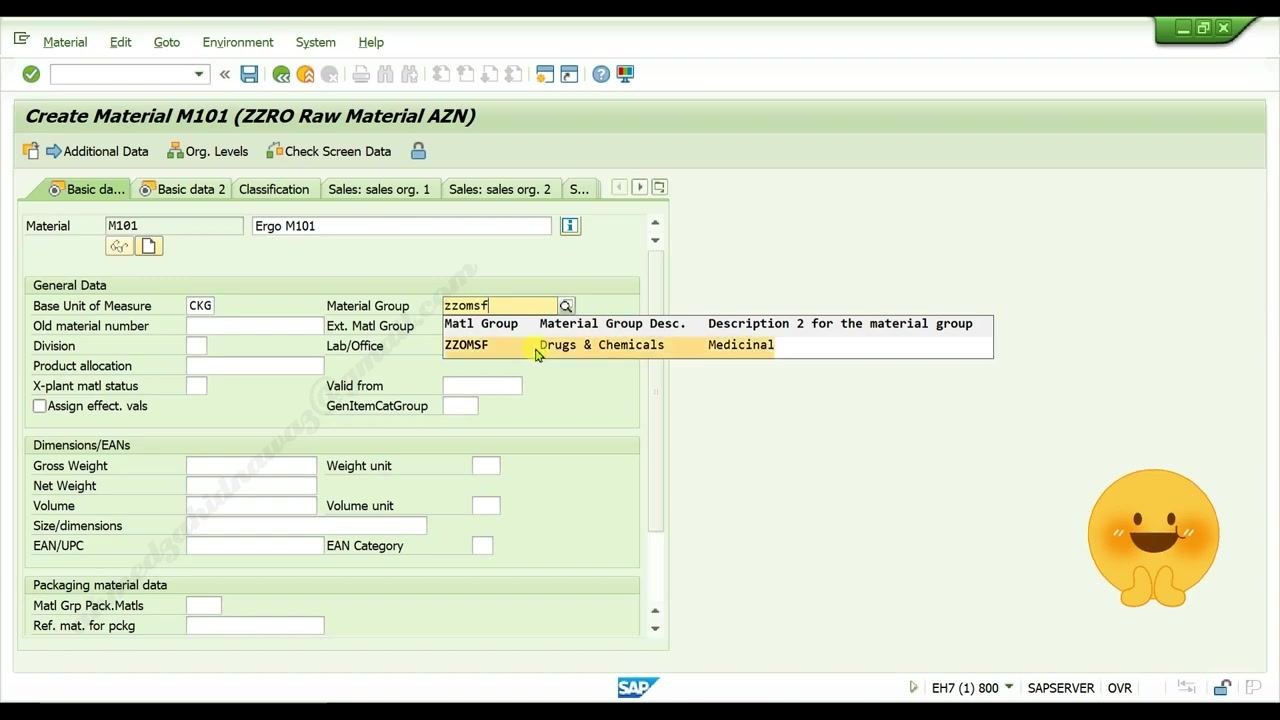
Task: Click the Create New Session icon
Action: point(545,74)
